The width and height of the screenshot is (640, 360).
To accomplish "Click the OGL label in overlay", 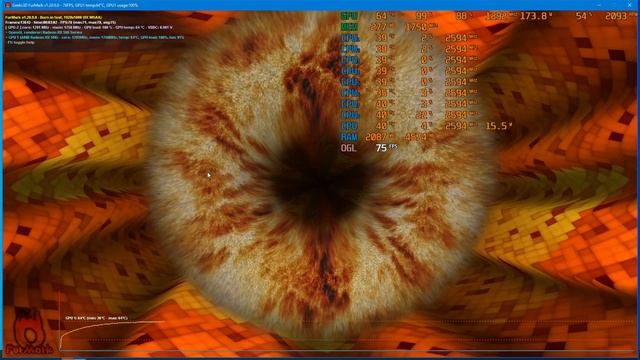I will (x=349, y=148).
